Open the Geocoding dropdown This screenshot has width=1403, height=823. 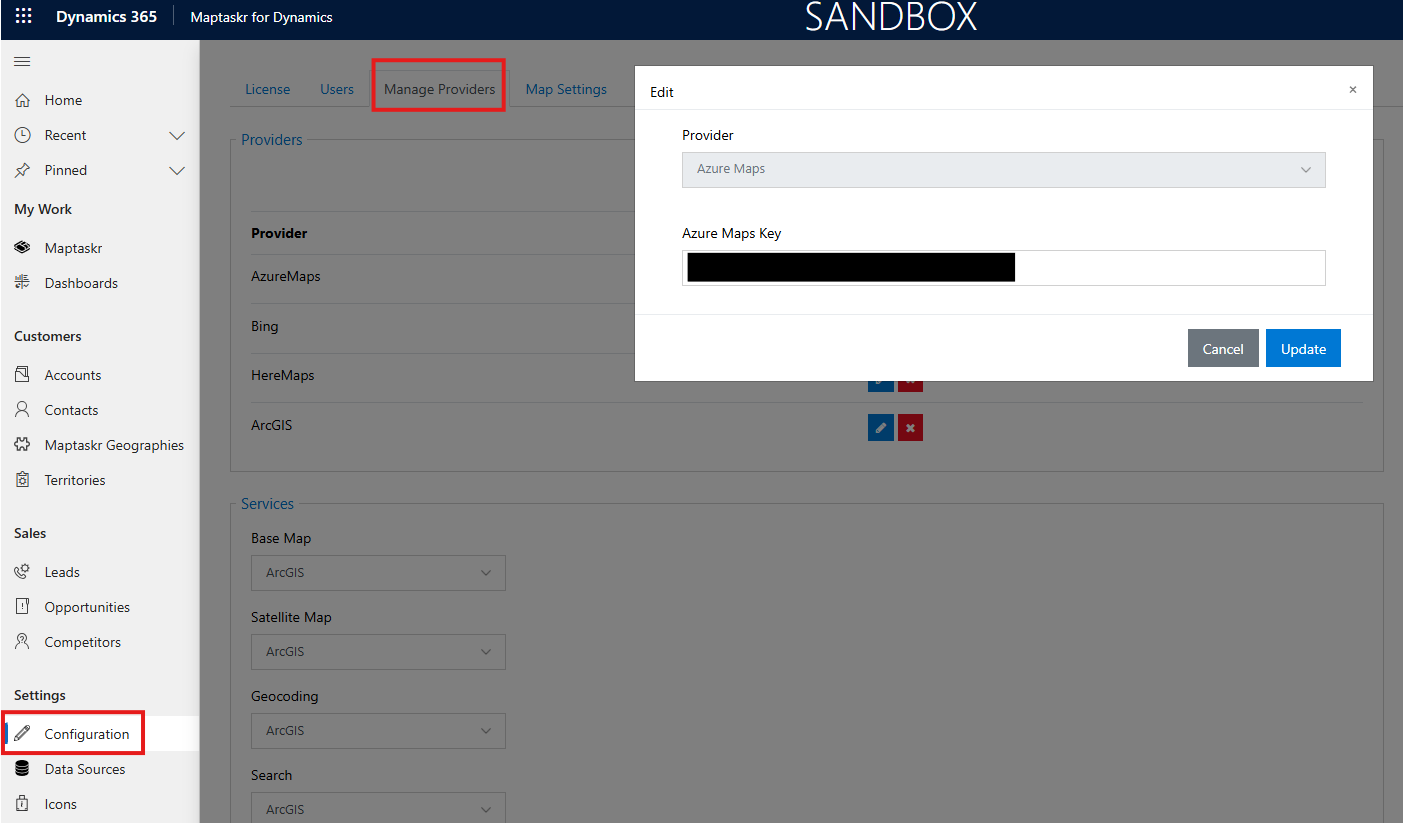(378, 731)
